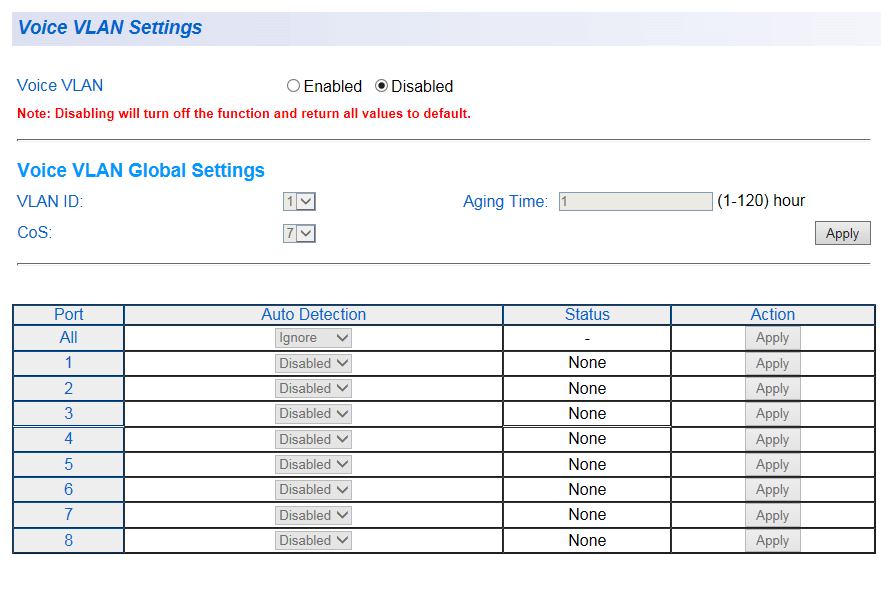Apply settings for port 4
This screenshot has height=592, width=890.
(x=772, y=440)
